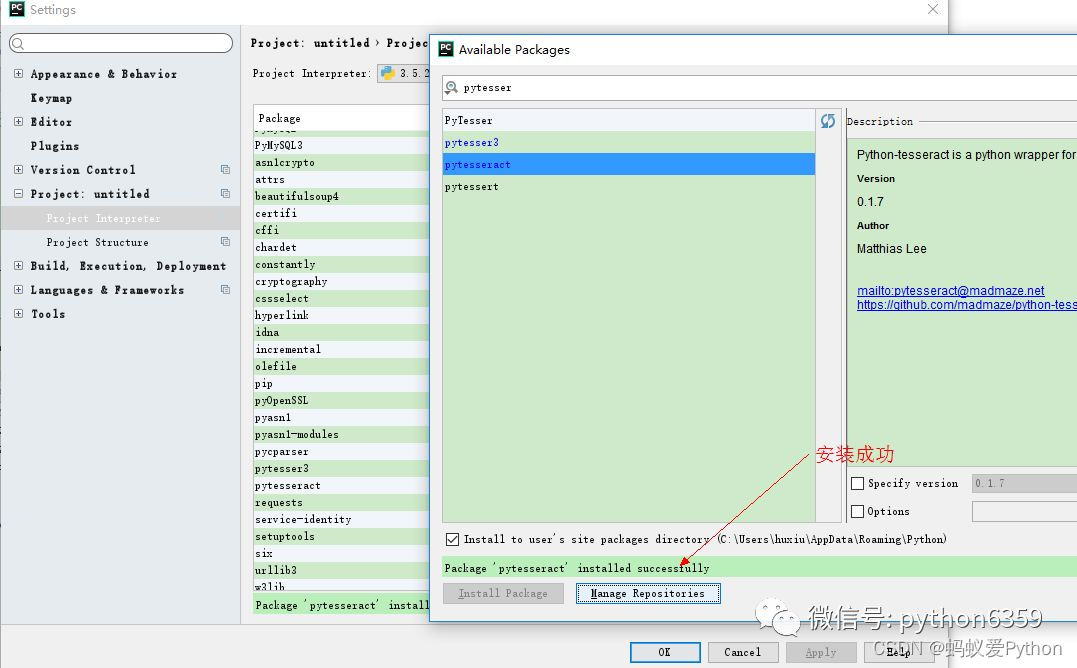Image resolution: width=1077 pixels, height=668 pixels.
Task: Click the Python interpreter icon in dropdown
Action: pyautogui.click(x=387, y=73)
